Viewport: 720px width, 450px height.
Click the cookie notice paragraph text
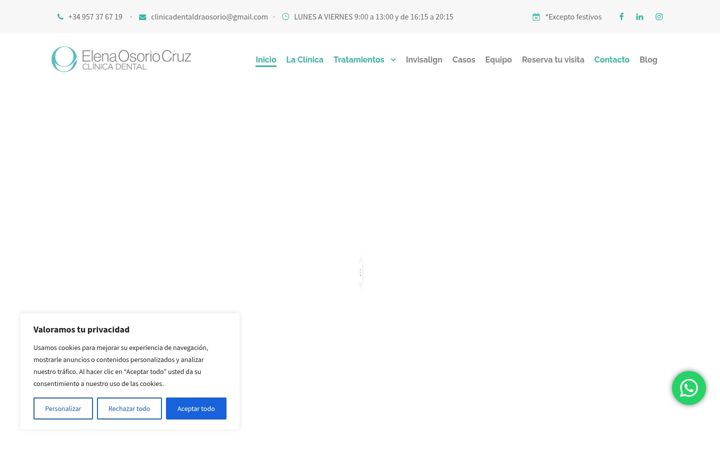121,366
